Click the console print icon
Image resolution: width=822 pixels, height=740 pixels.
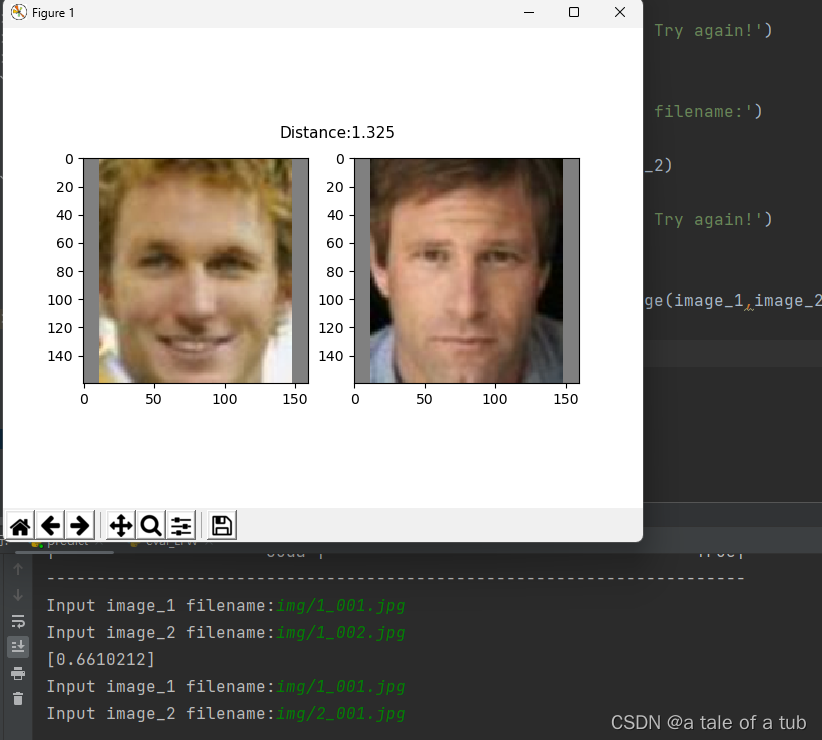click(18, 673)
